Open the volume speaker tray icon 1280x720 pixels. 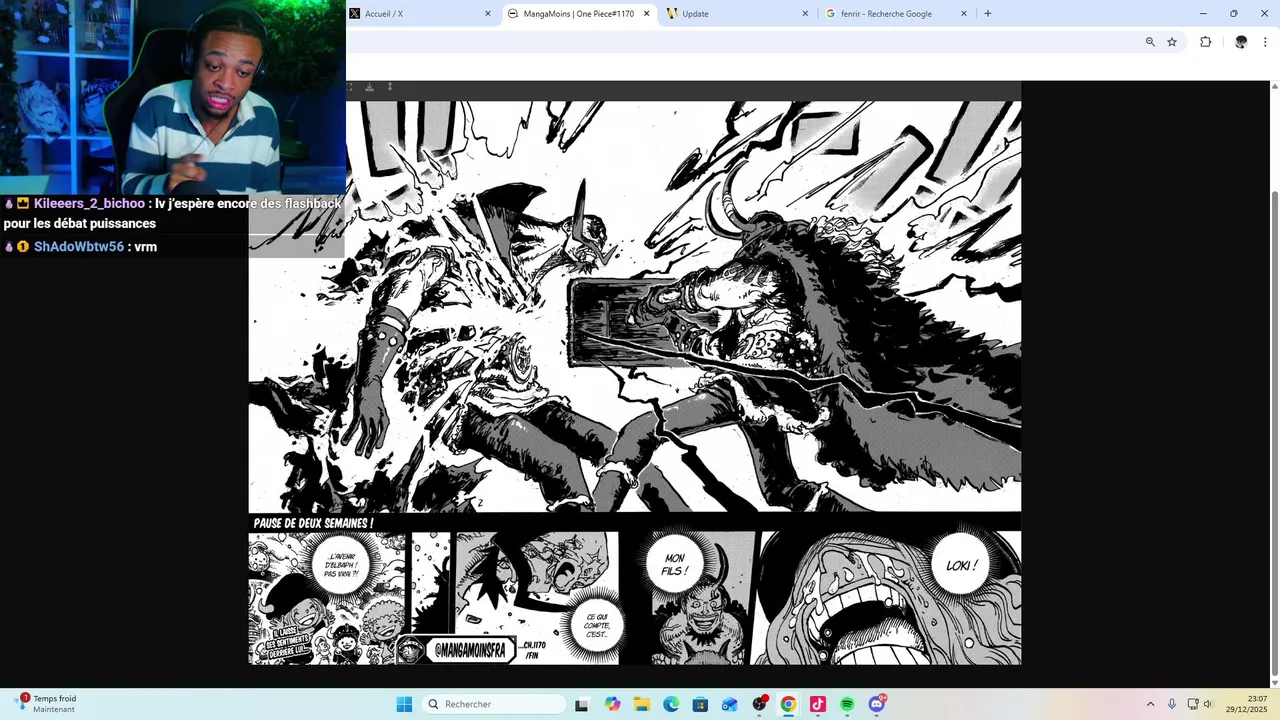coord(1208,704)
